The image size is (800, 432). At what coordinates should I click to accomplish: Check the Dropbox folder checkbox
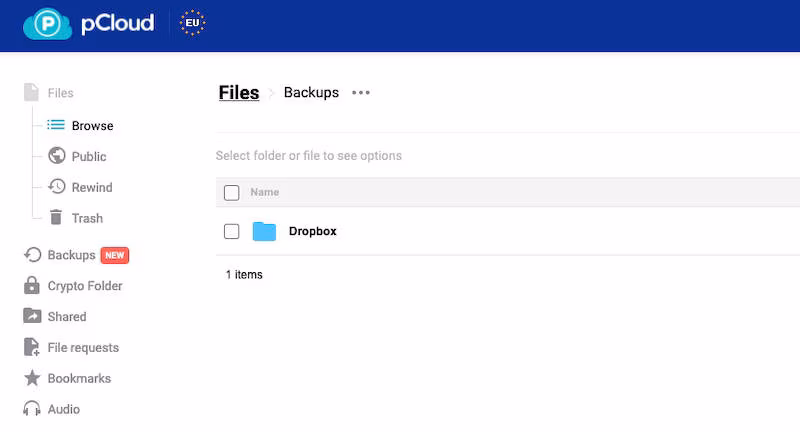tap(232, 231)
